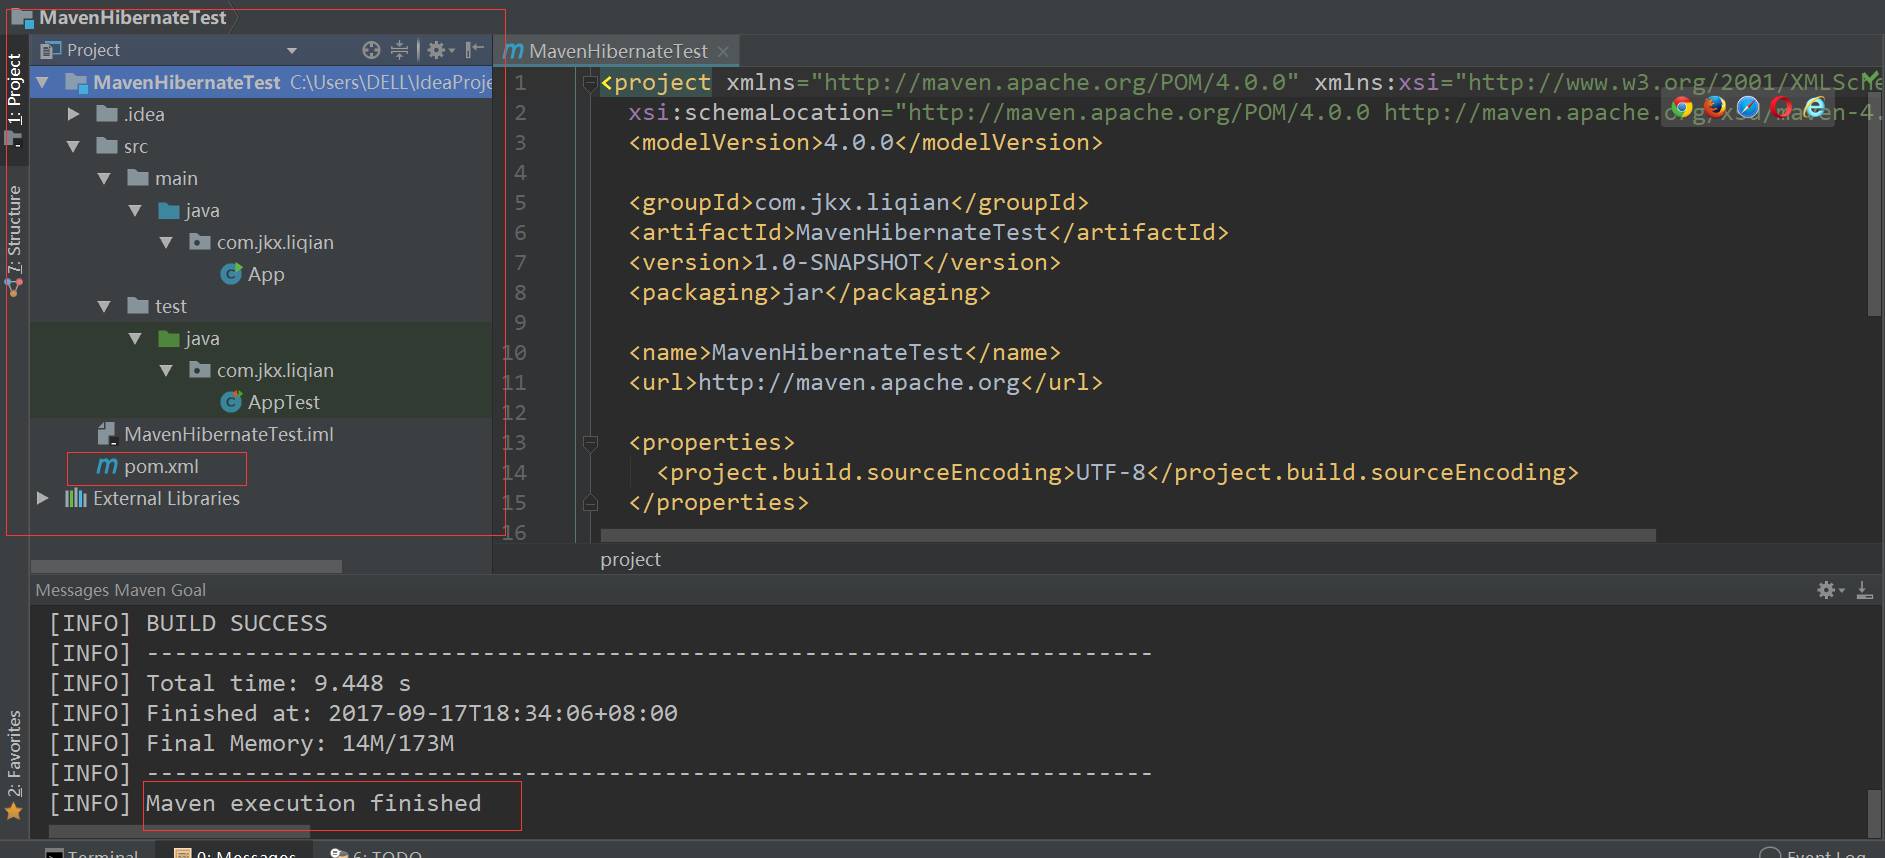Screen dimensions: 1885x858
Task: Select MavenHibernateTest.iml in the tree
Action: point(229,434)
